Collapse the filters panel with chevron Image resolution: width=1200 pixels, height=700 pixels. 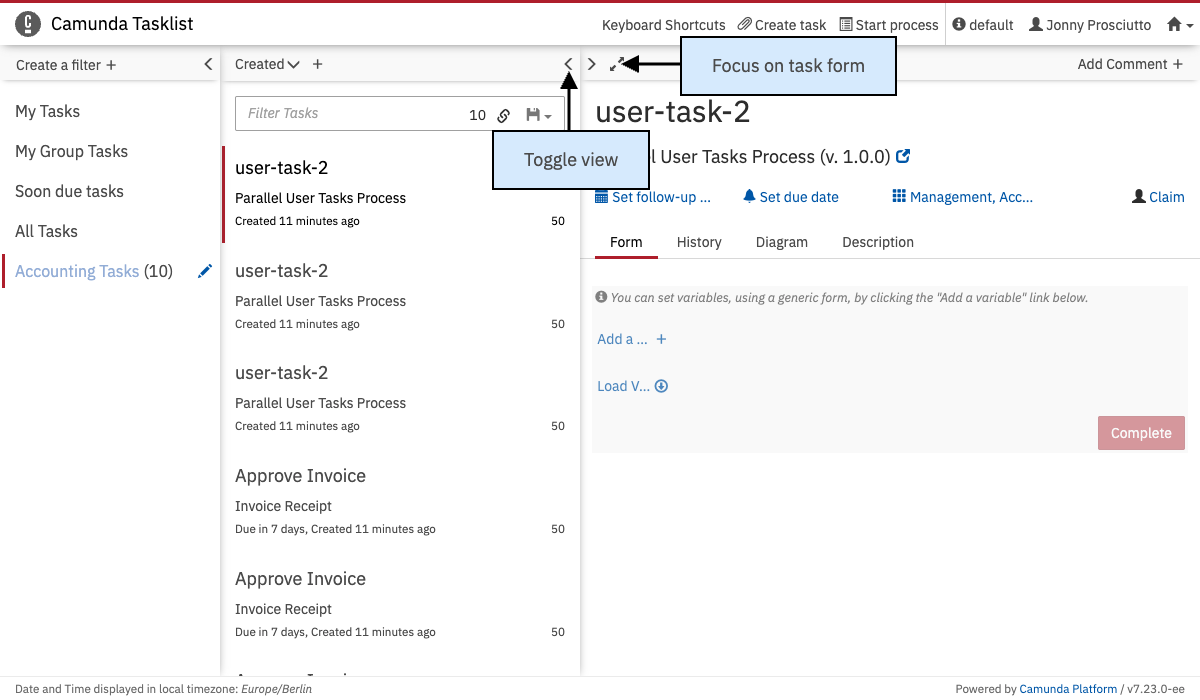[208, 64]
